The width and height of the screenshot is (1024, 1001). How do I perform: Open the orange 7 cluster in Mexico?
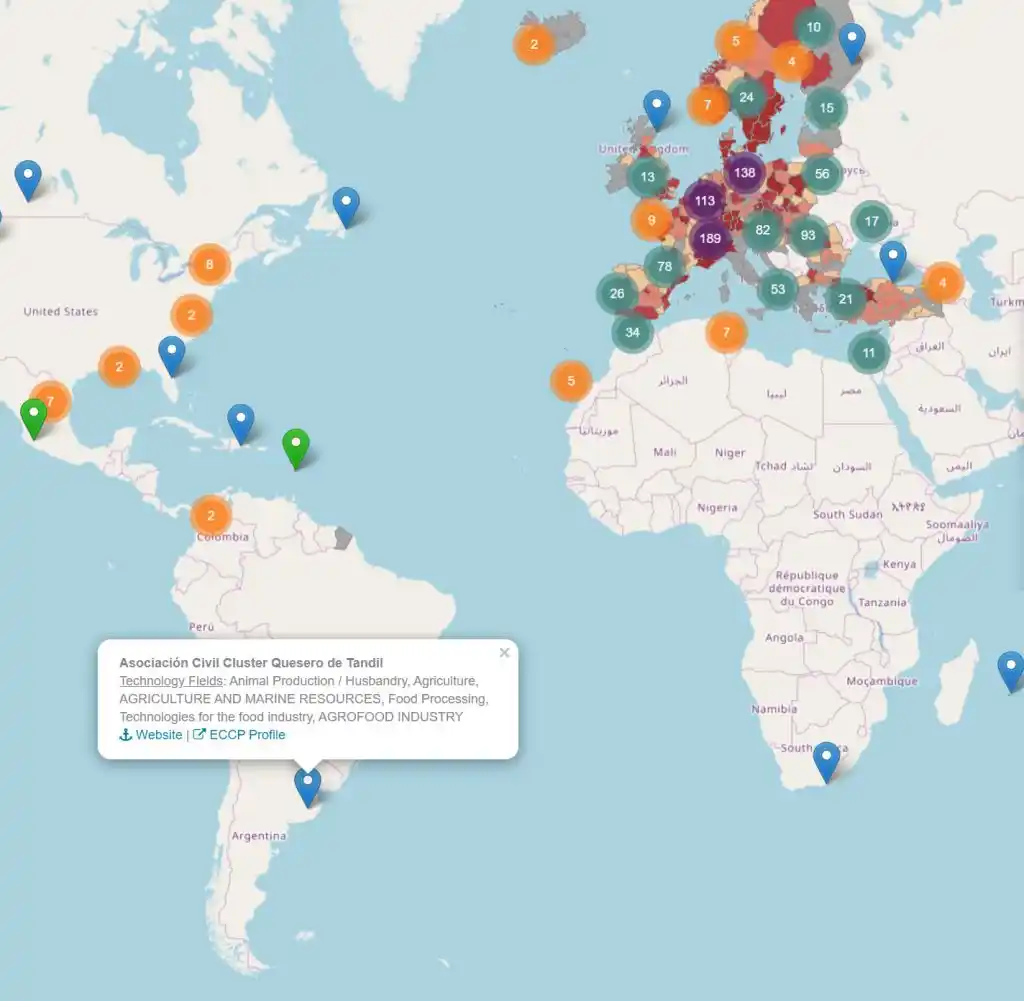click(x=51, y=402)
